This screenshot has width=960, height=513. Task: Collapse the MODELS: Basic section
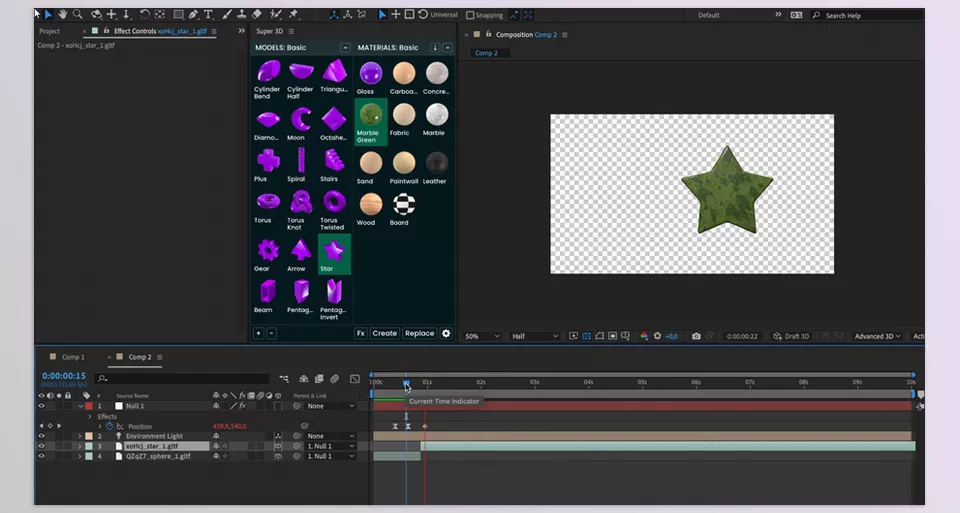[x=345, y=48]
